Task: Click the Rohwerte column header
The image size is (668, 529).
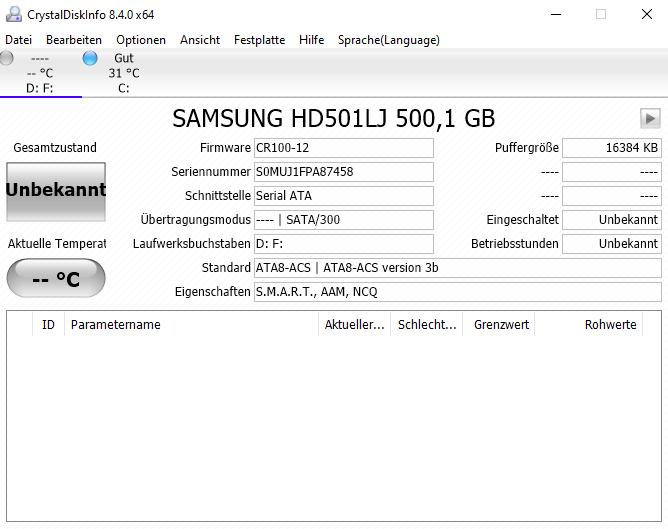Action: click(x=588, y=325)
